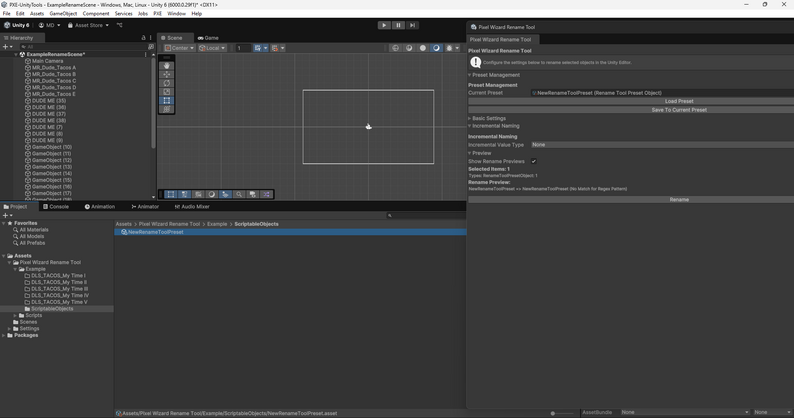This screenshot has height=418, width=794.
Task: Click the Current Preset object field
Action: coord(662,93)
